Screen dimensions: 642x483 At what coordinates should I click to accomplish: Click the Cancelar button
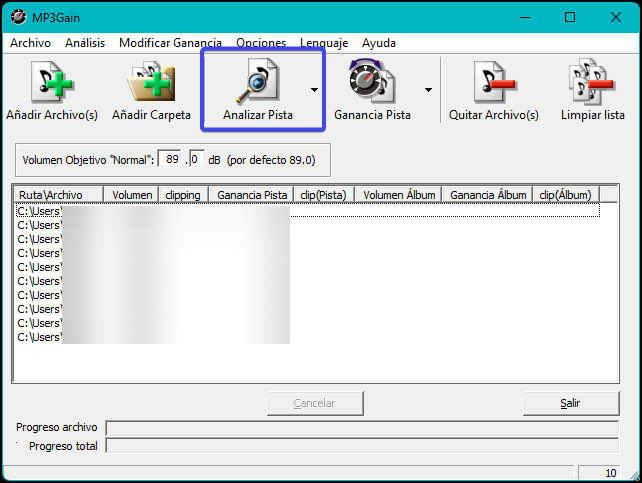315,403
